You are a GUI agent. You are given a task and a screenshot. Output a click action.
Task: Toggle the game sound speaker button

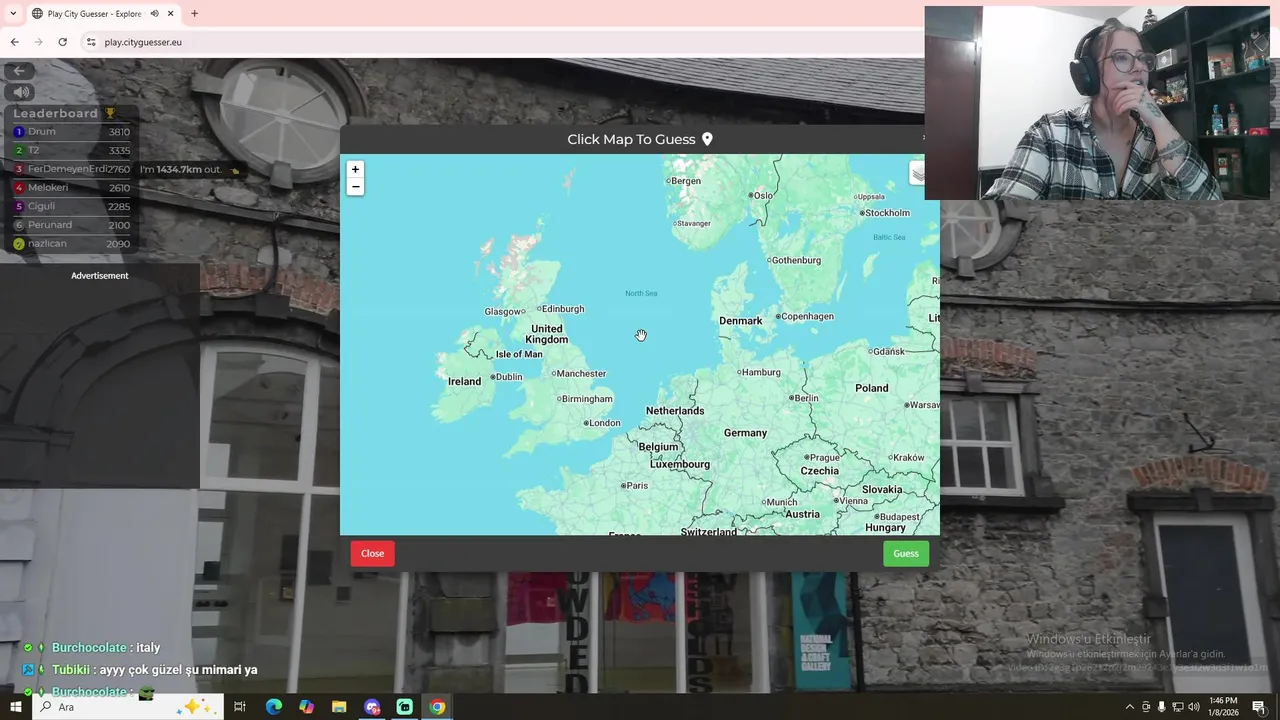tap(19, 92)
